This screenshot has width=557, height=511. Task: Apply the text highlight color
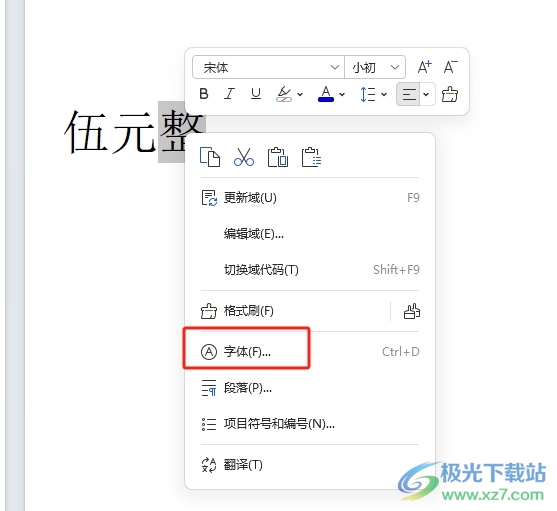click(x=284, y=94)
